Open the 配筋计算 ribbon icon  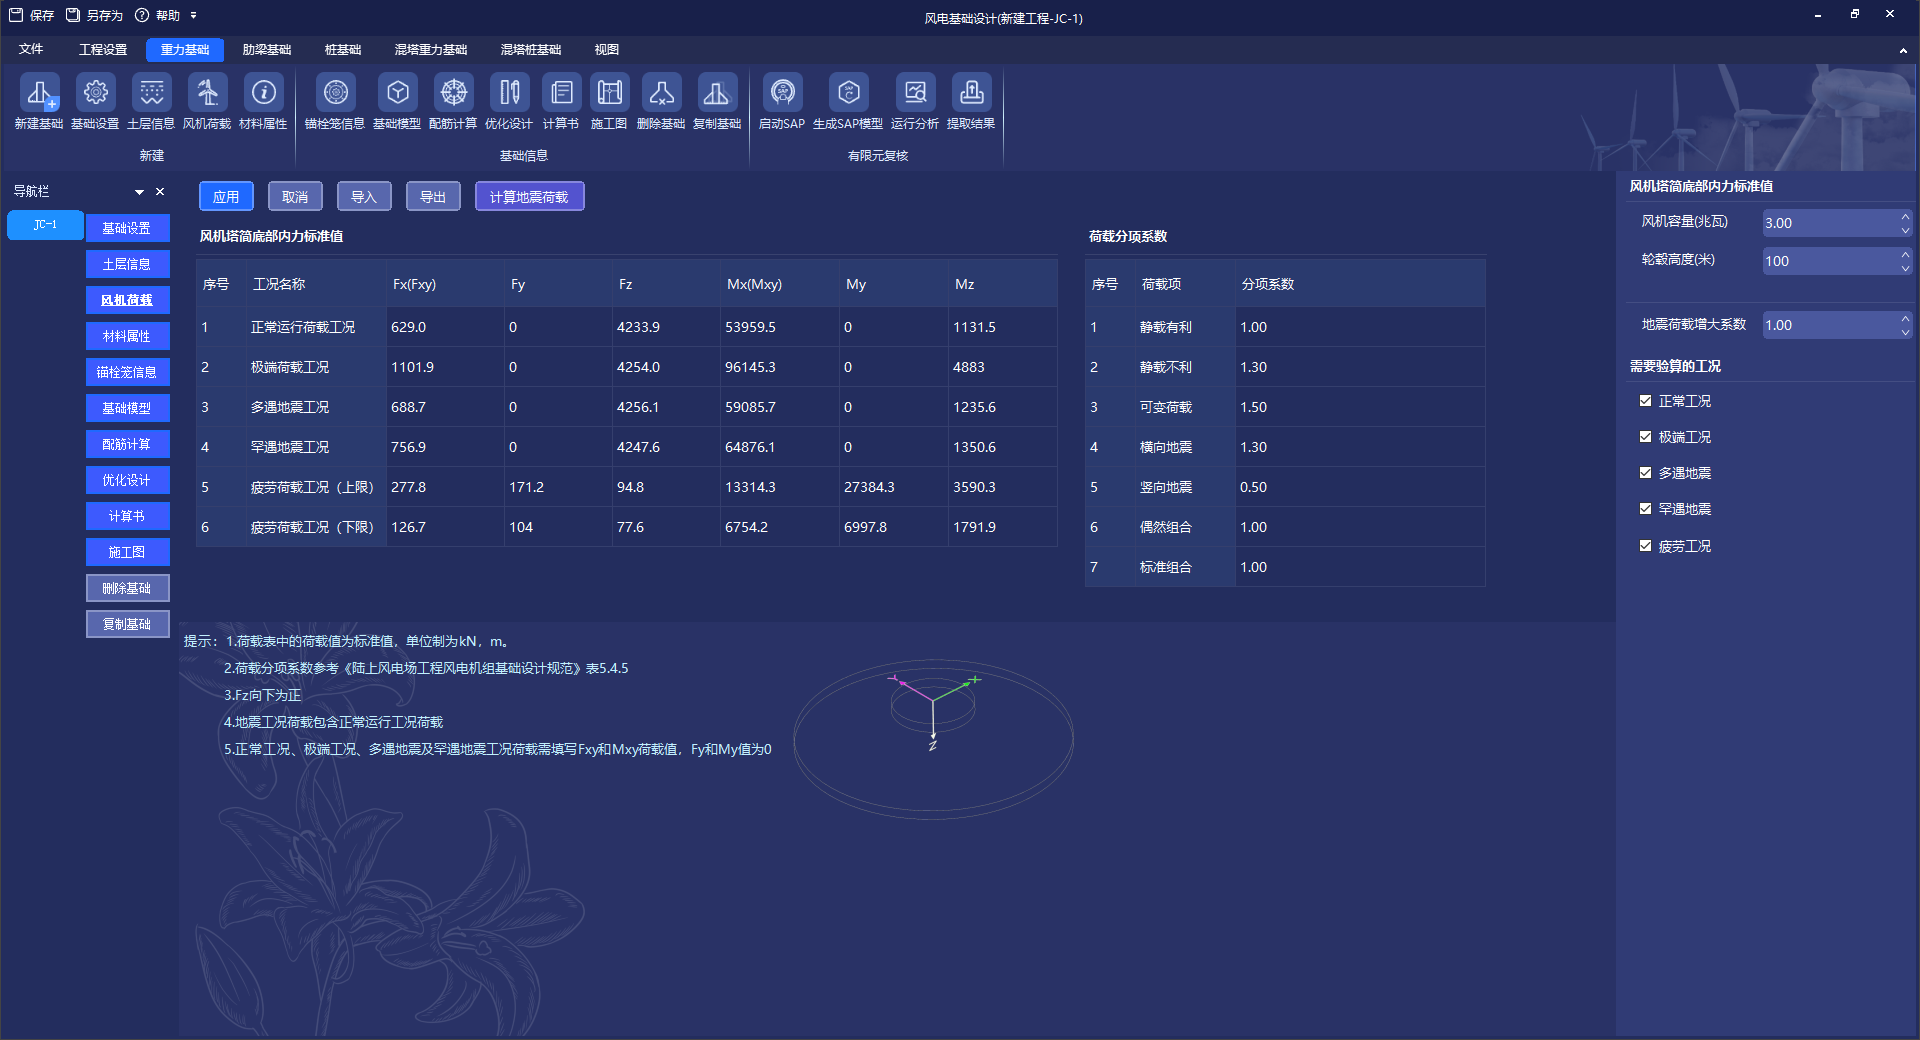tap(453, 94)
